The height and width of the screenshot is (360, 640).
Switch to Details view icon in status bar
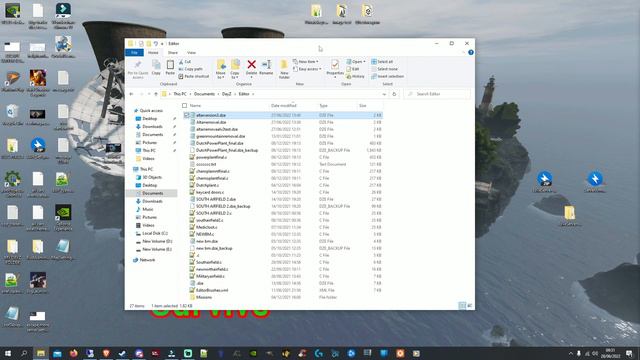pos(462,305)
